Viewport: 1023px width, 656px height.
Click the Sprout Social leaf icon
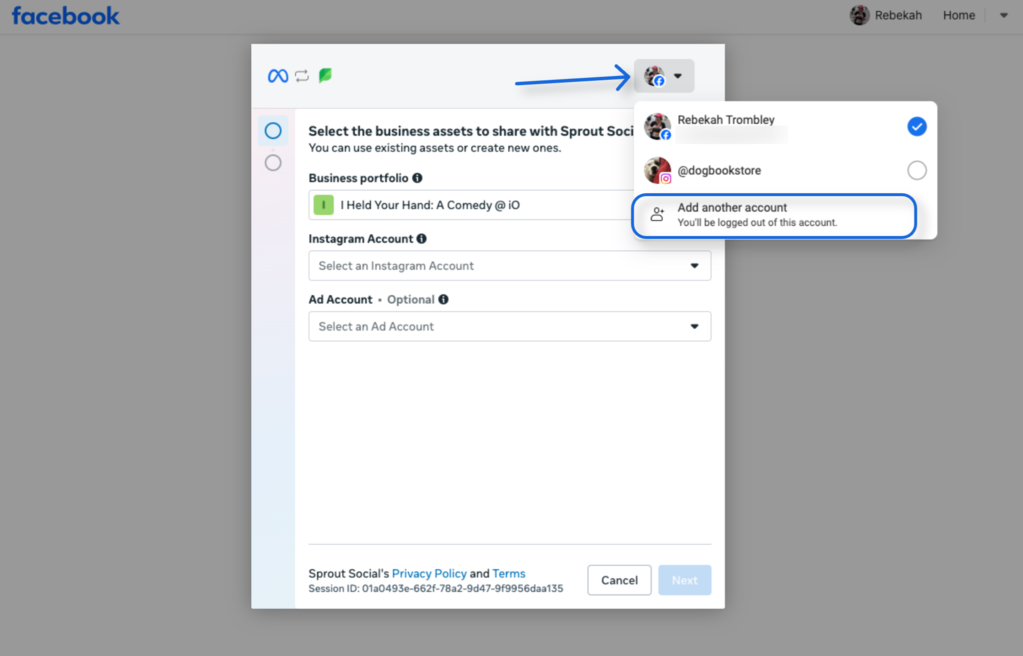click(x=325, y=76)
